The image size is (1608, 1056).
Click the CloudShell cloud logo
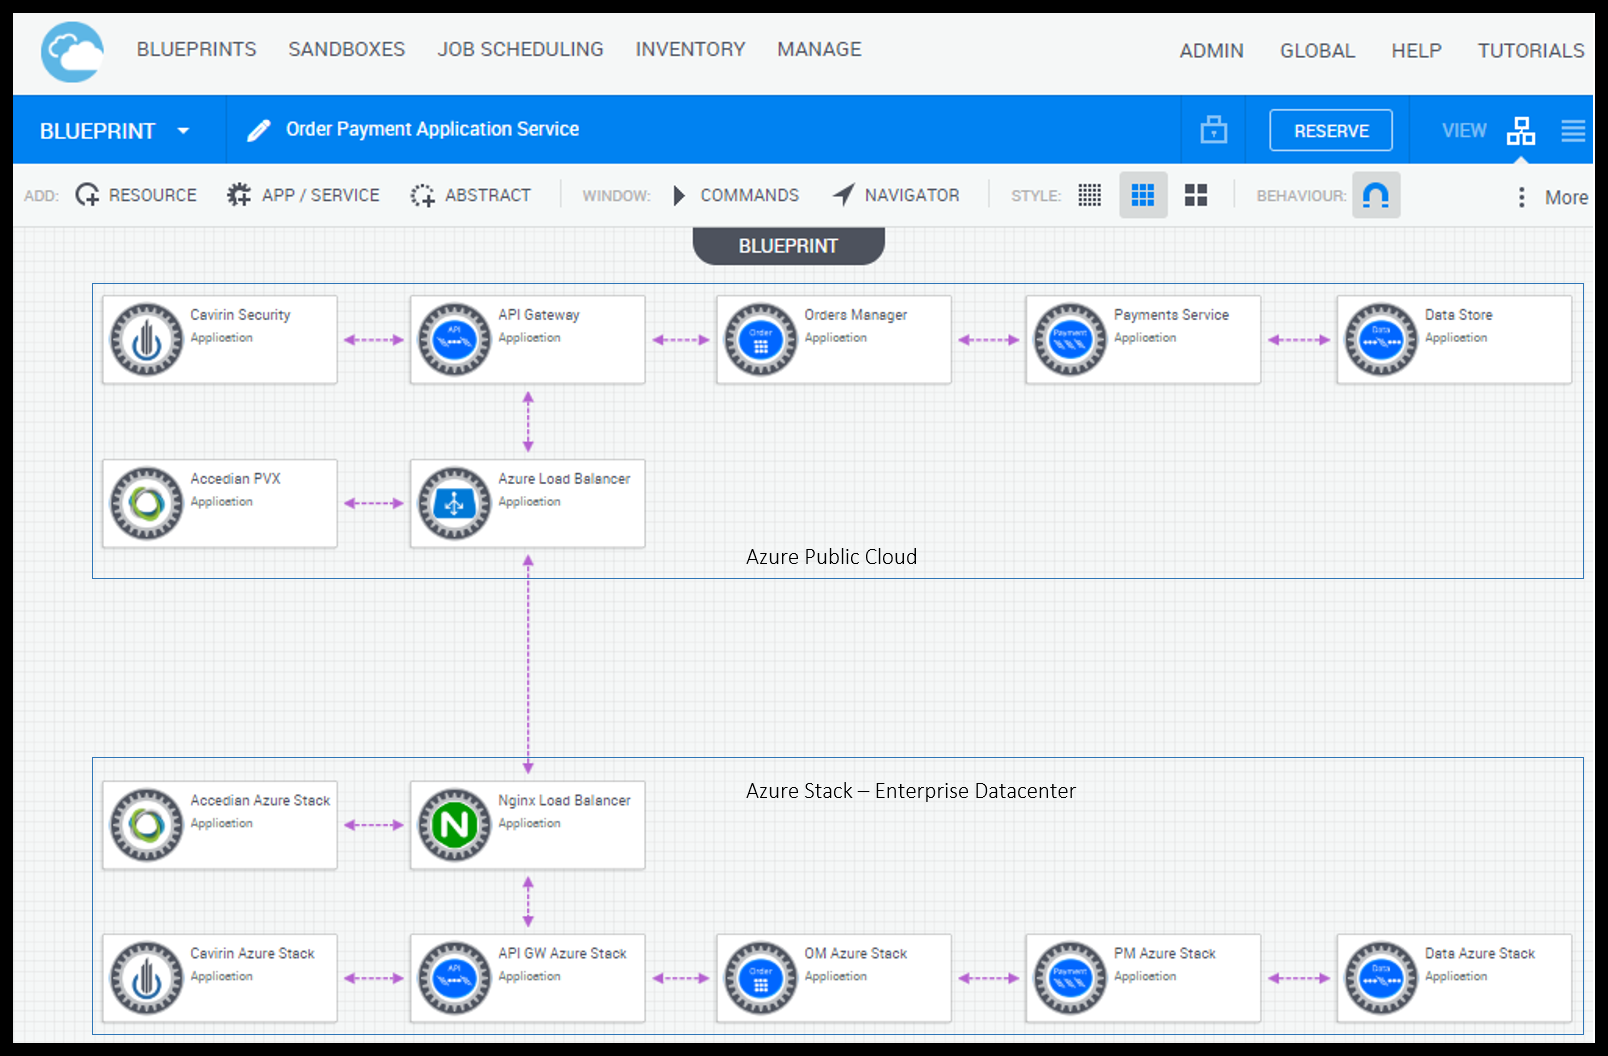point(72,52)
